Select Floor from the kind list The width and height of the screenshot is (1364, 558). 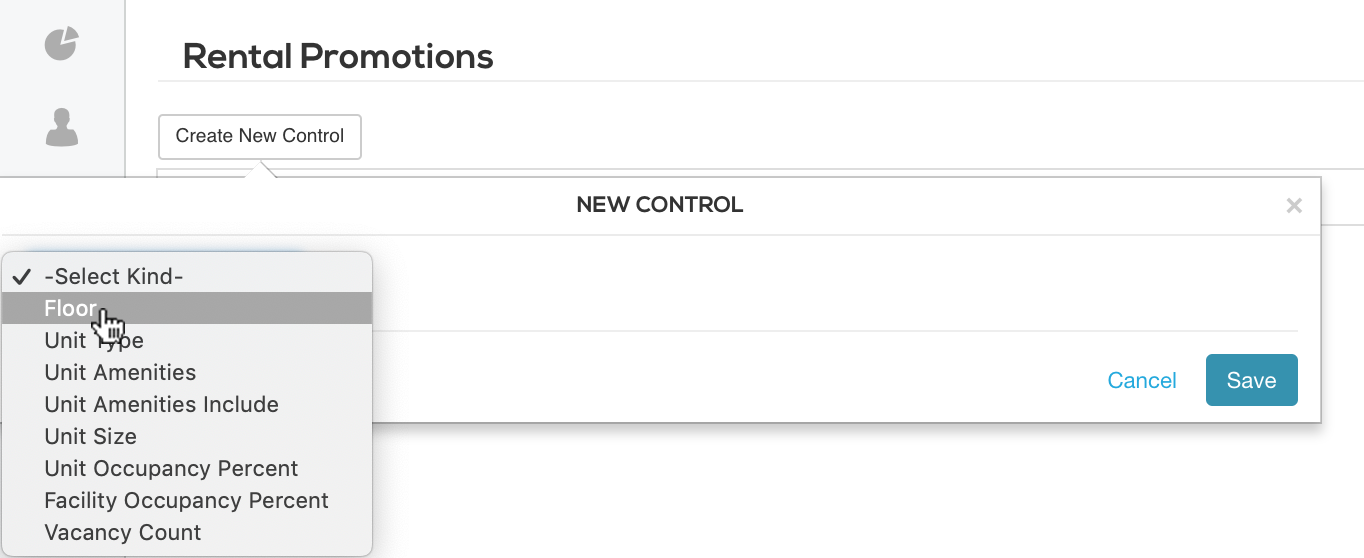click(70, 309)
